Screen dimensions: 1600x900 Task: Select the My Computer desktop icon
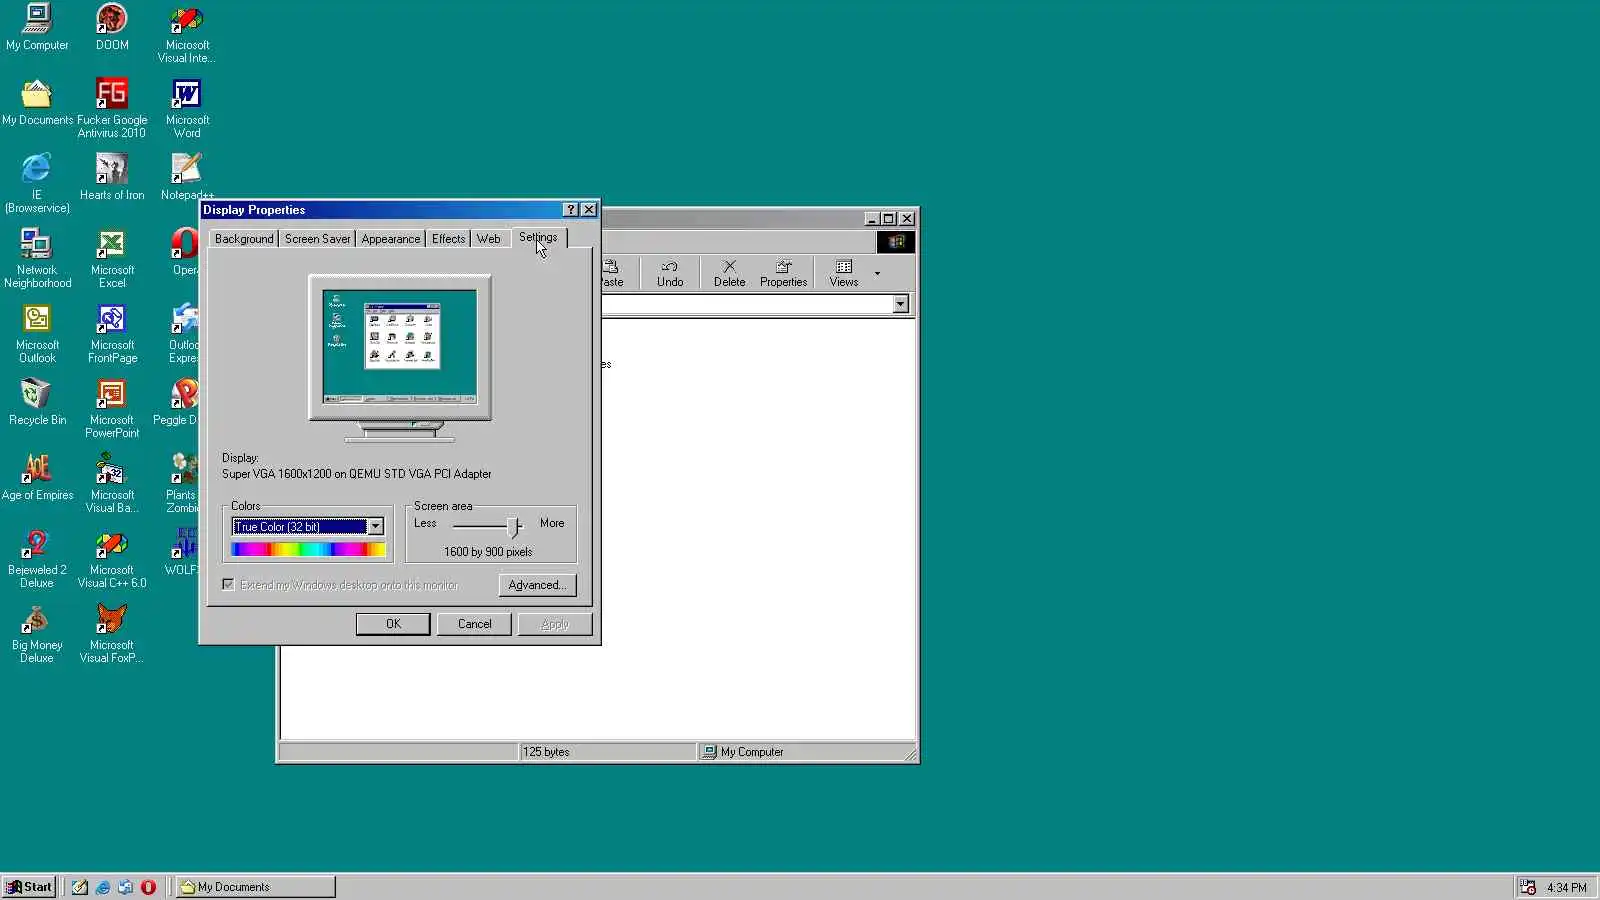(x=37, y=27)
